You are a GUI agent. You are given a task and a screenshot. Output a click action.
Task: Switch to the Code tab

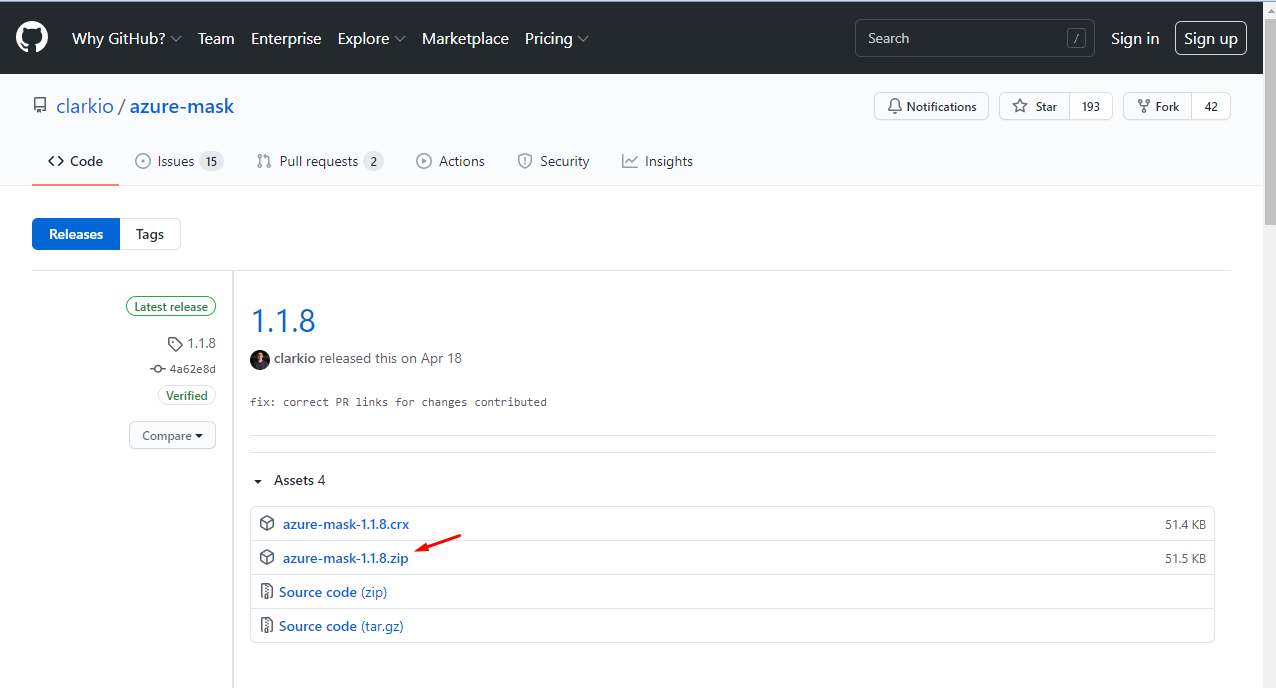click(75, 161)
